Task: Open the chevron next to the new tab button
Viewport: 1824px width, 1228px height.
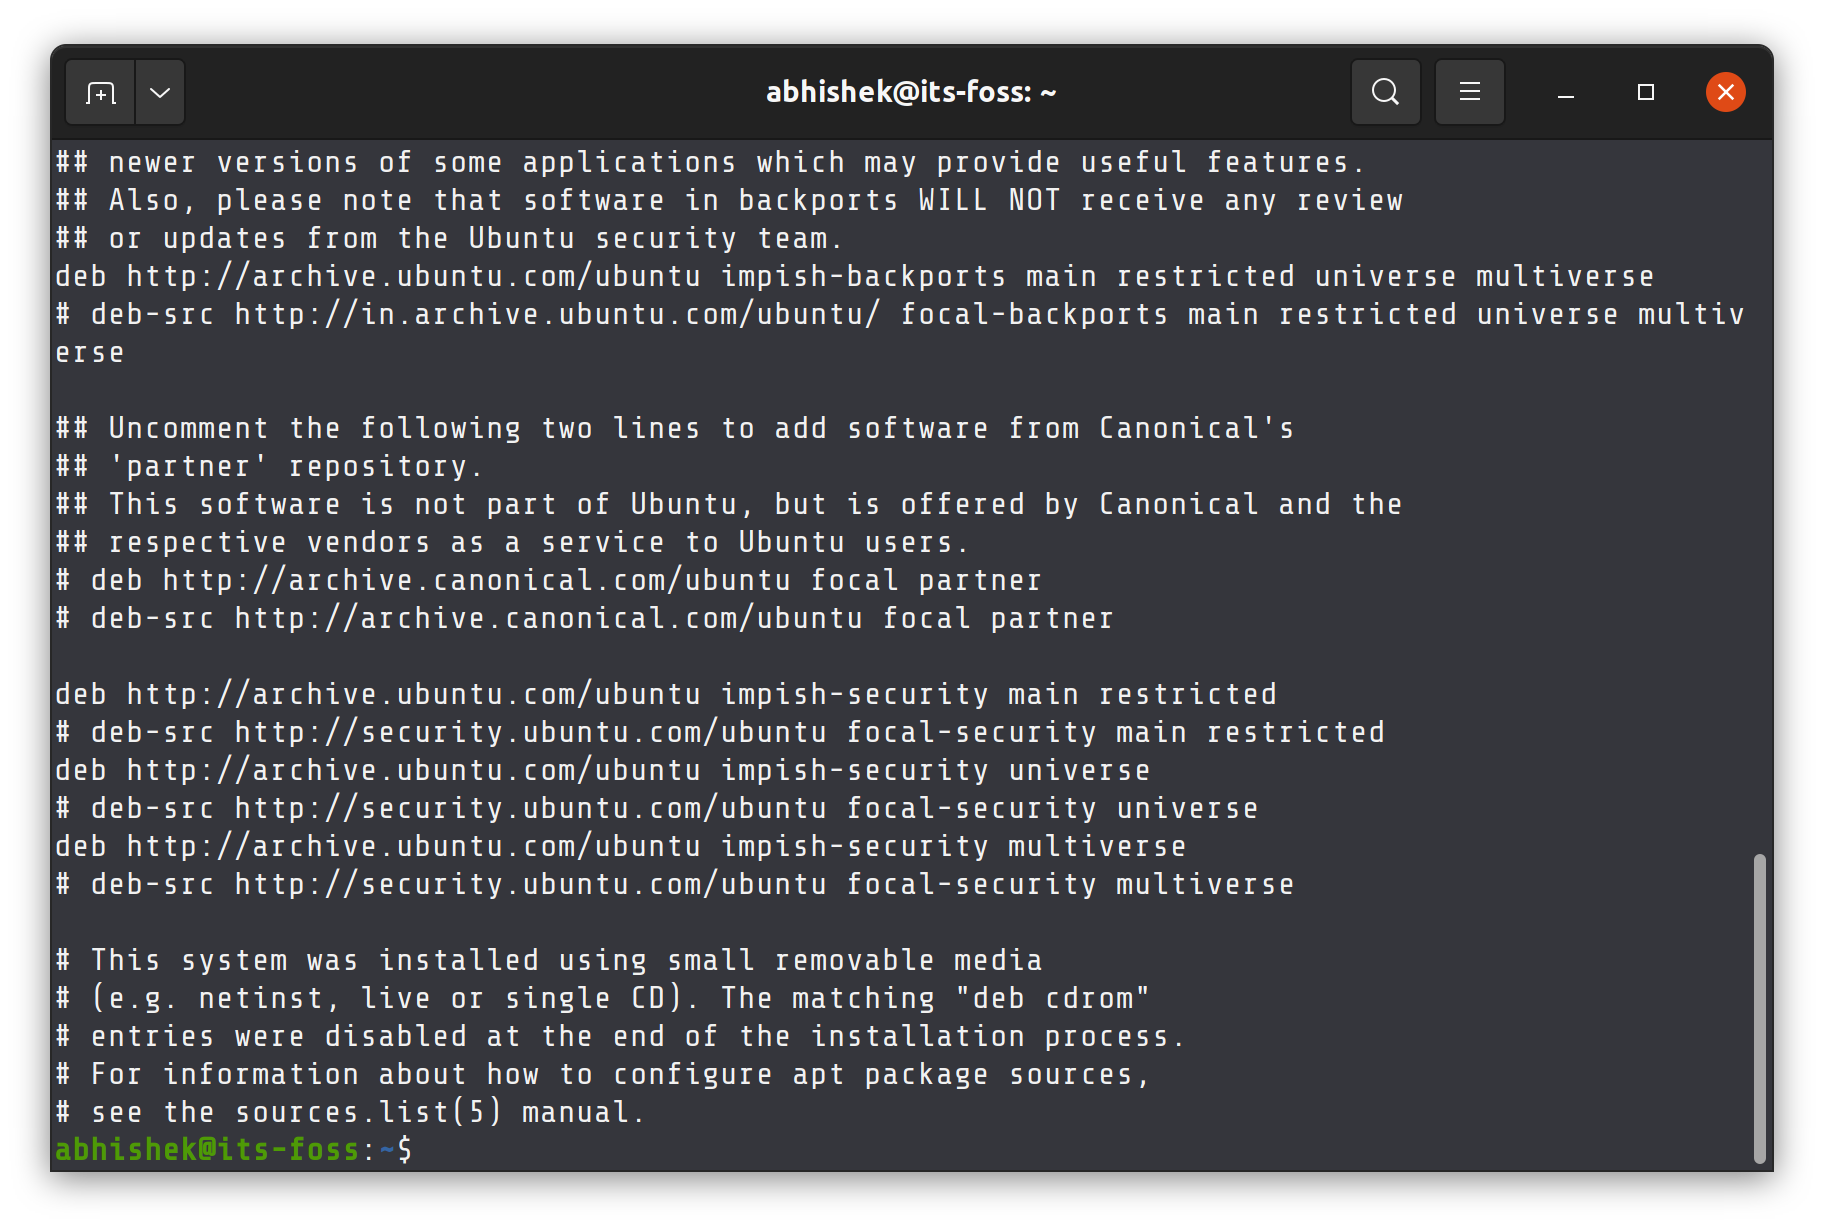Action: pos(160,91)
